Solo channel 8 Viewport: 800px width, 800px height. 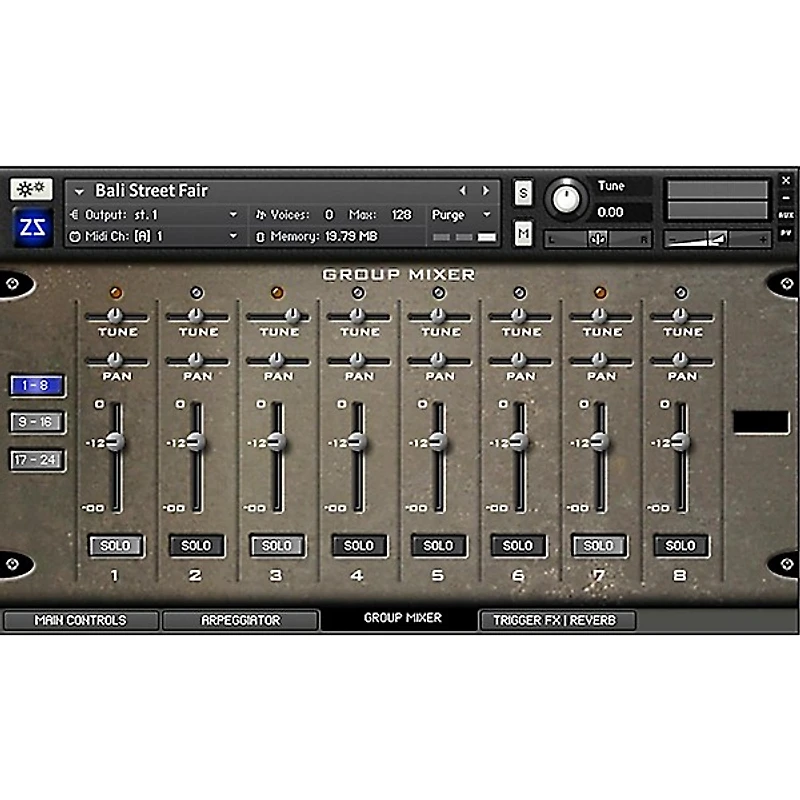tap(681, 546)
